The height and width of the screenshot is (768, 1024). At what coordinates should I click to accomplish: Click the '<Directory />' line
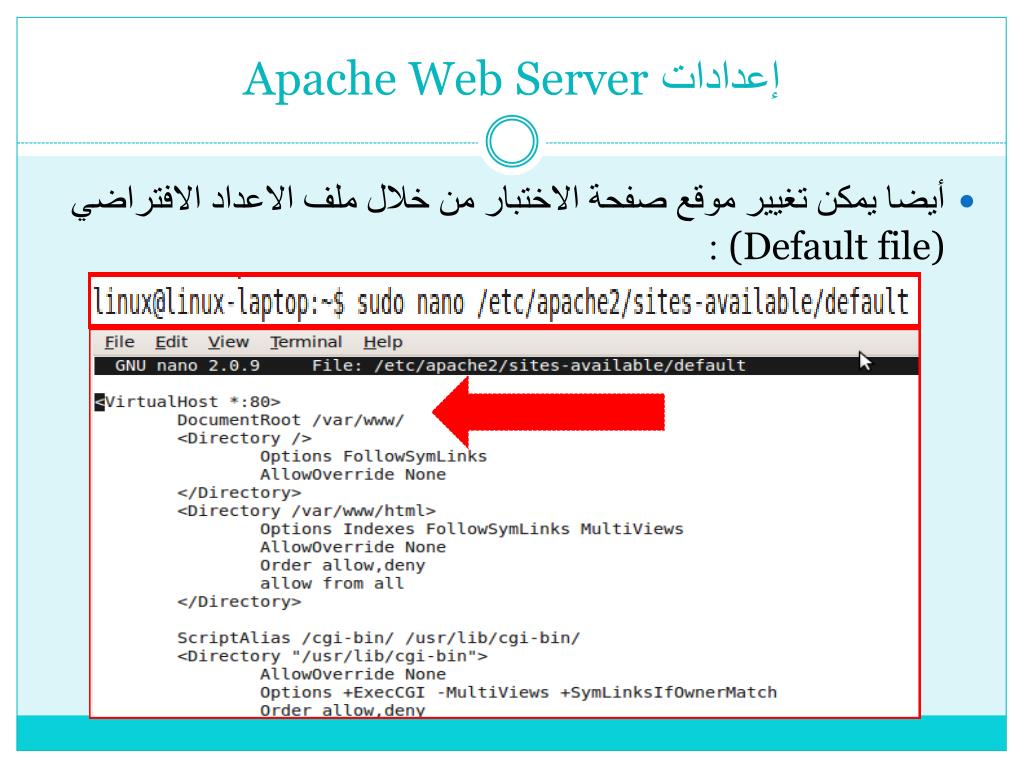[x=244, y=438]
